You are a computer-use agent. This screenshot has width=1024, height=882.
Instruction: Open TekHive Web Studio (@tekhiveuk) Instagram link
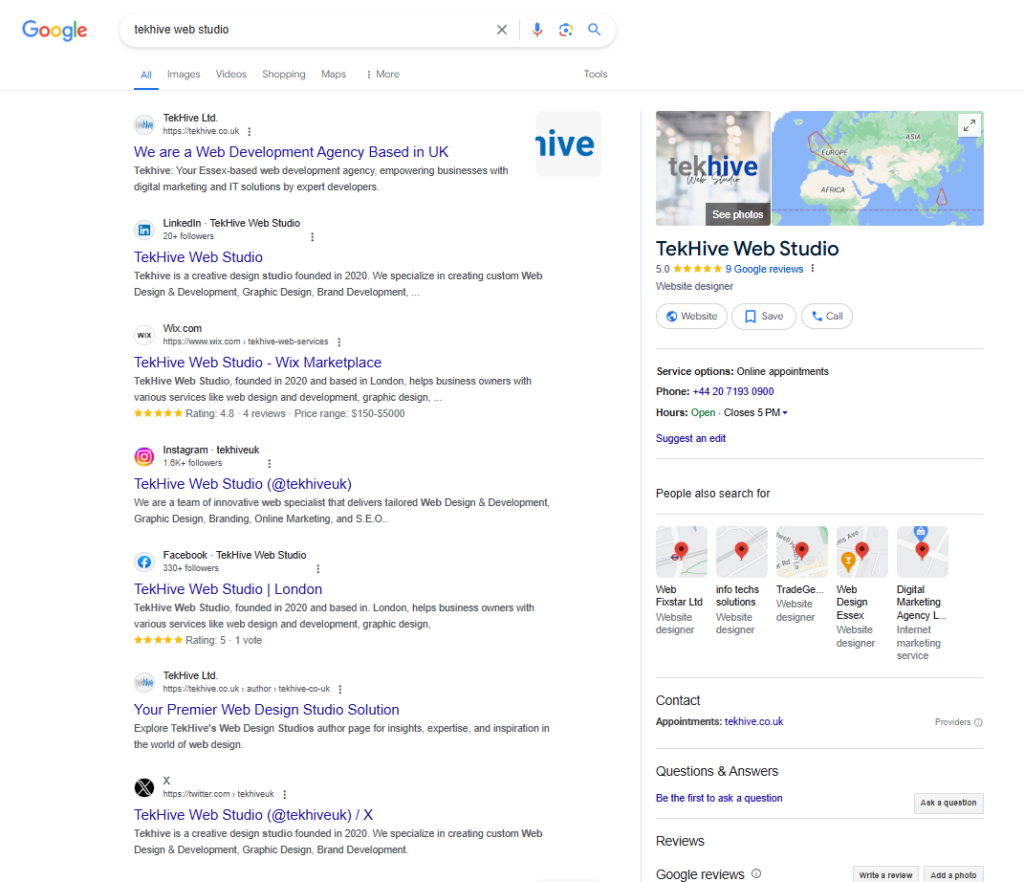point(243,484)
